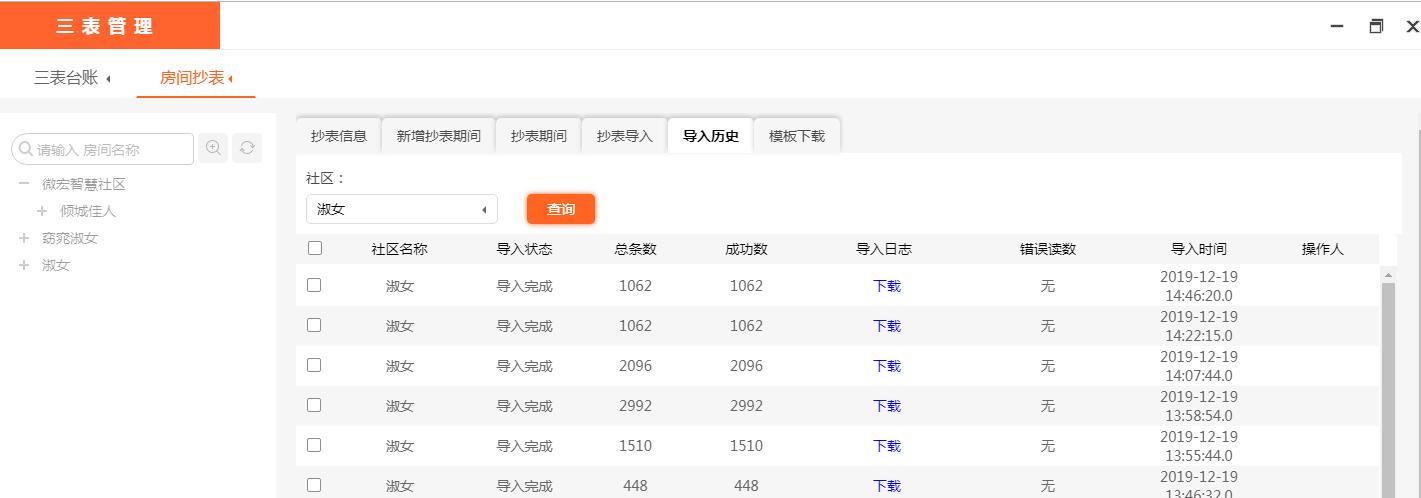
Task: Click the small arrow icon next to 三表台账
Action: [x=108, y=79]
